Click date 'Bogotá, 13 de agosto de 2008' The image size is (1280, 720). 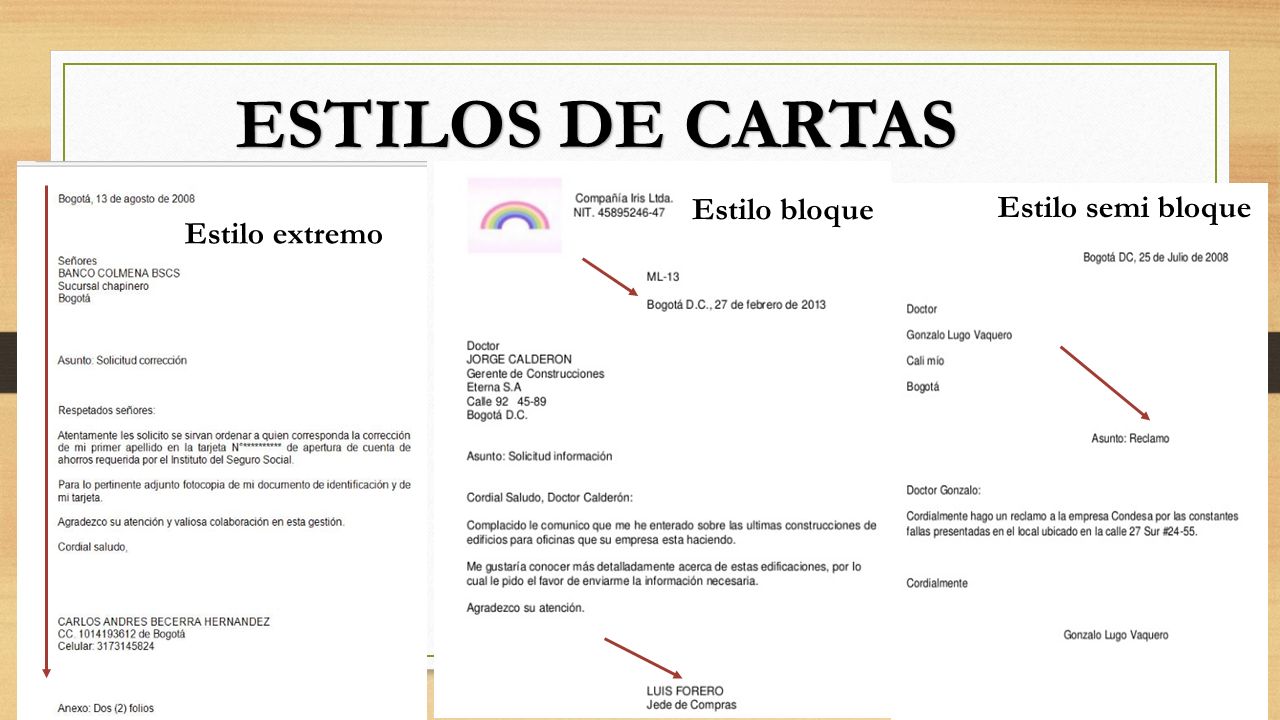pyautogui.click(x=126, y=198)
